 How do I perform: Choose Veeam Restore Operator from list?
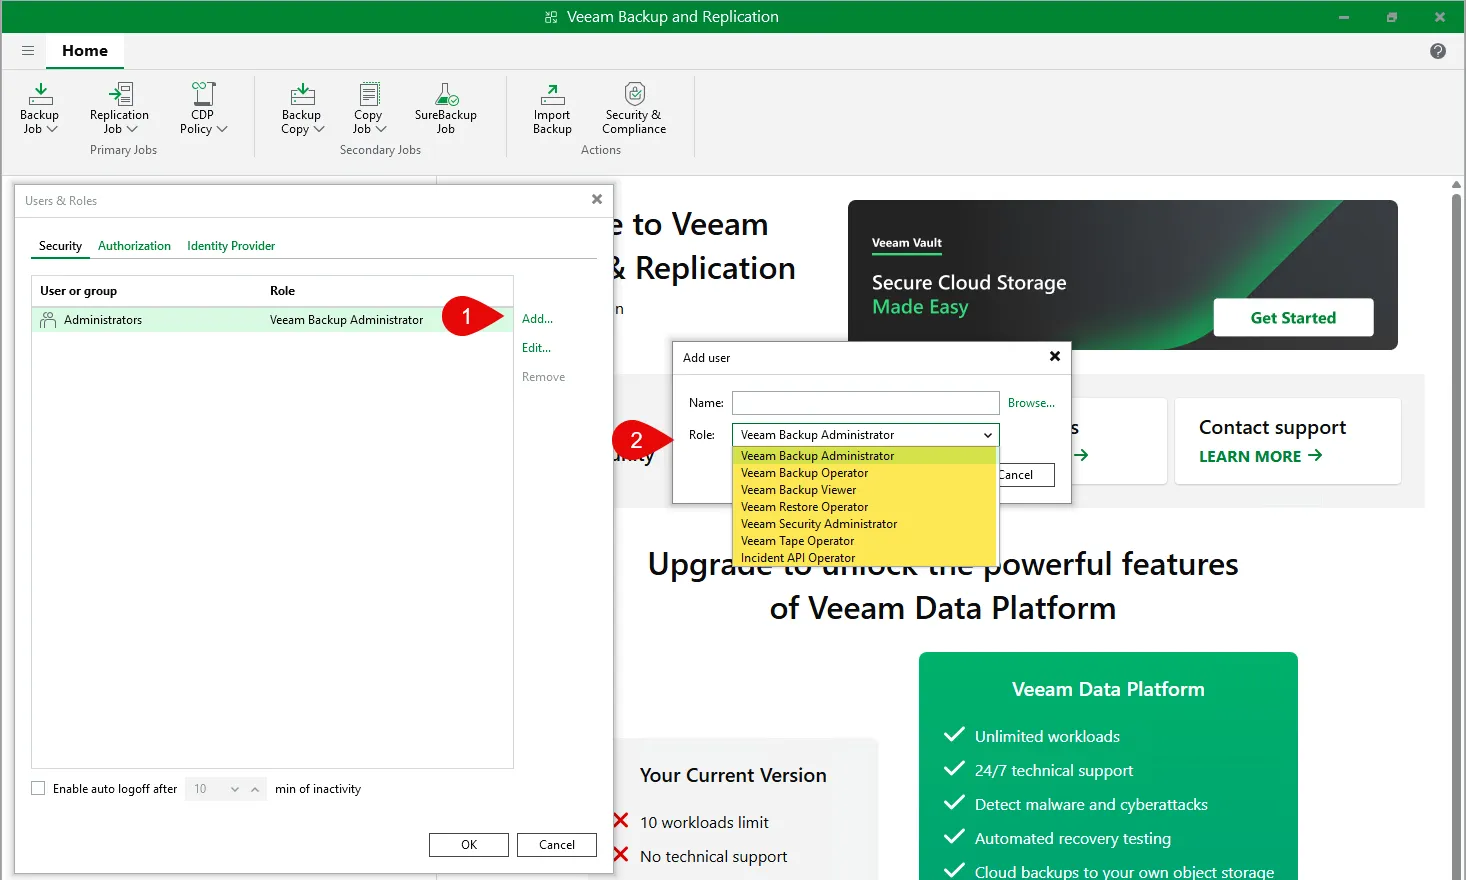(804, 507)
